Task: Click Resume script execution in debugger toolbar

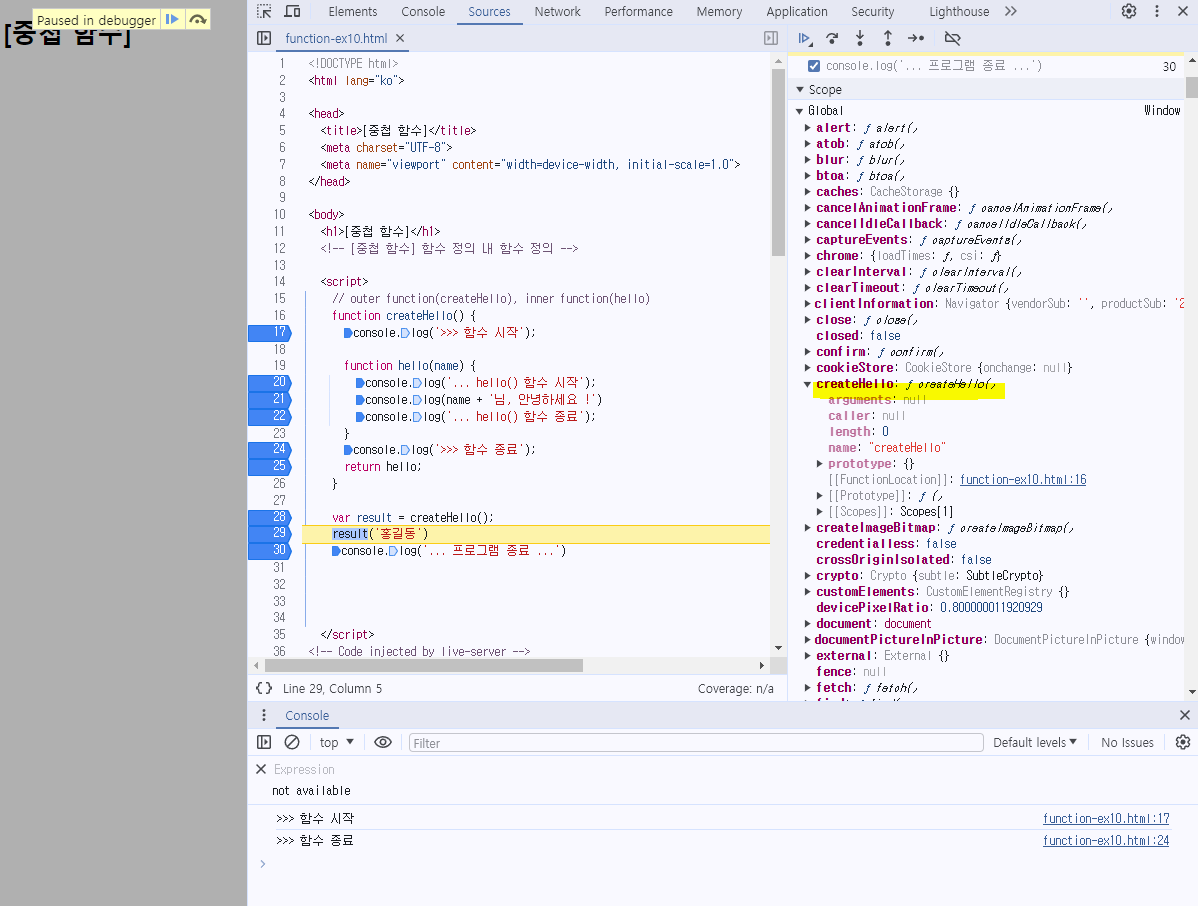Action: (x=805, y=38)
